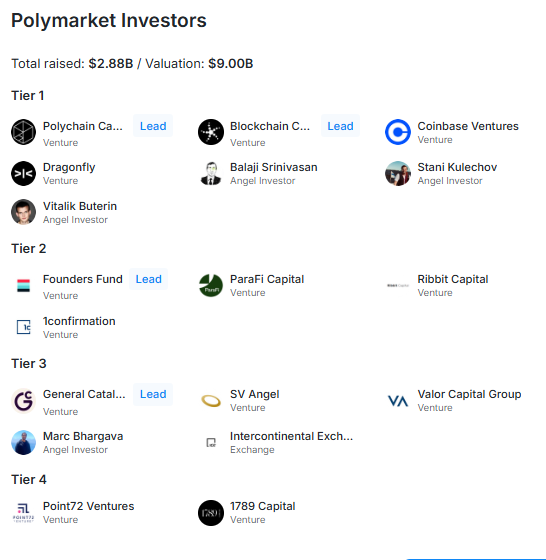Viewport: 546px width, 560px height.
Task: Click the Lead badge next to General Catal...
Action: 153,394
